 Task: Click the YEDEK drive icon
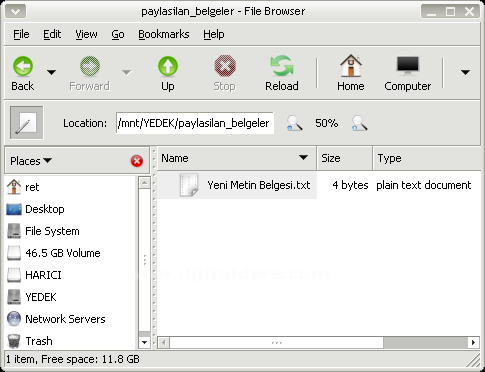click(x=14, y=297)
